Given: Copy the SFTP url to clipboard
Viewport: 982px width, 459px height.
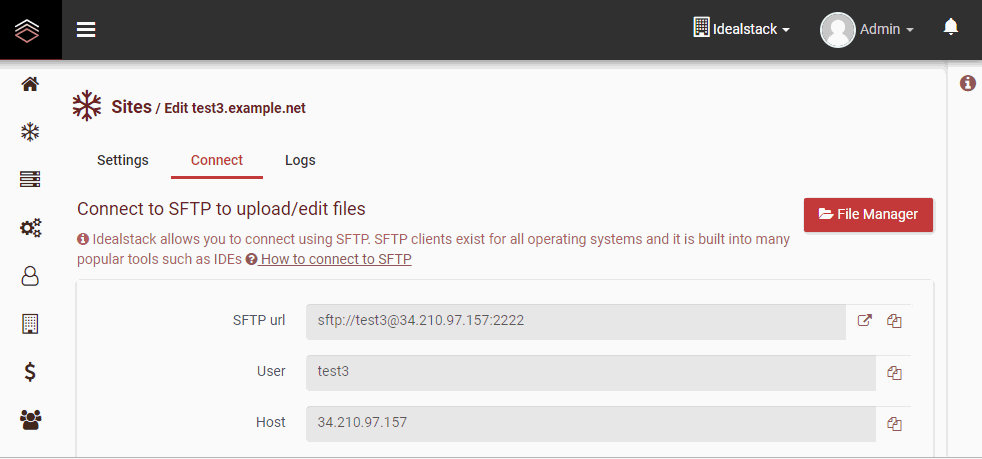Looking at the screenshot, I should (894, 321).
